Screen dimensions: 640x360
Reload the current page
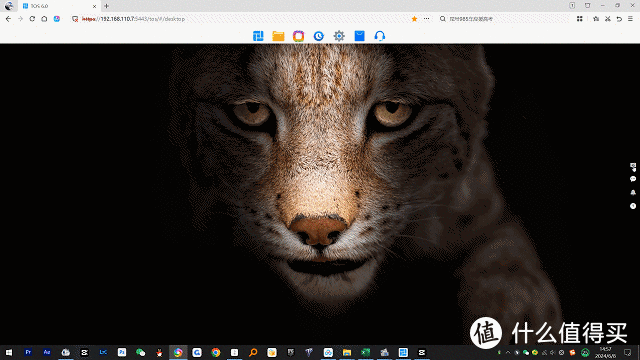pos(32,19)
